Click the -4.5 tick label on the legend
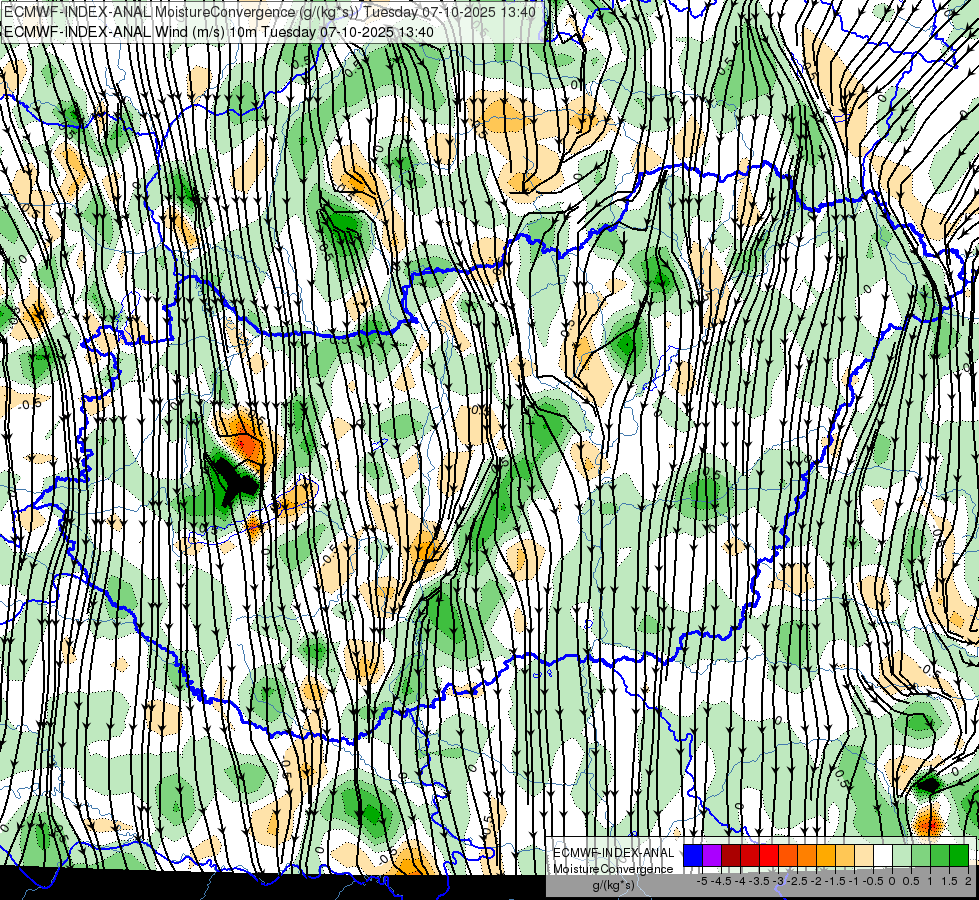The height and width of the screenshot is (900, 979). tap(721, 881)
